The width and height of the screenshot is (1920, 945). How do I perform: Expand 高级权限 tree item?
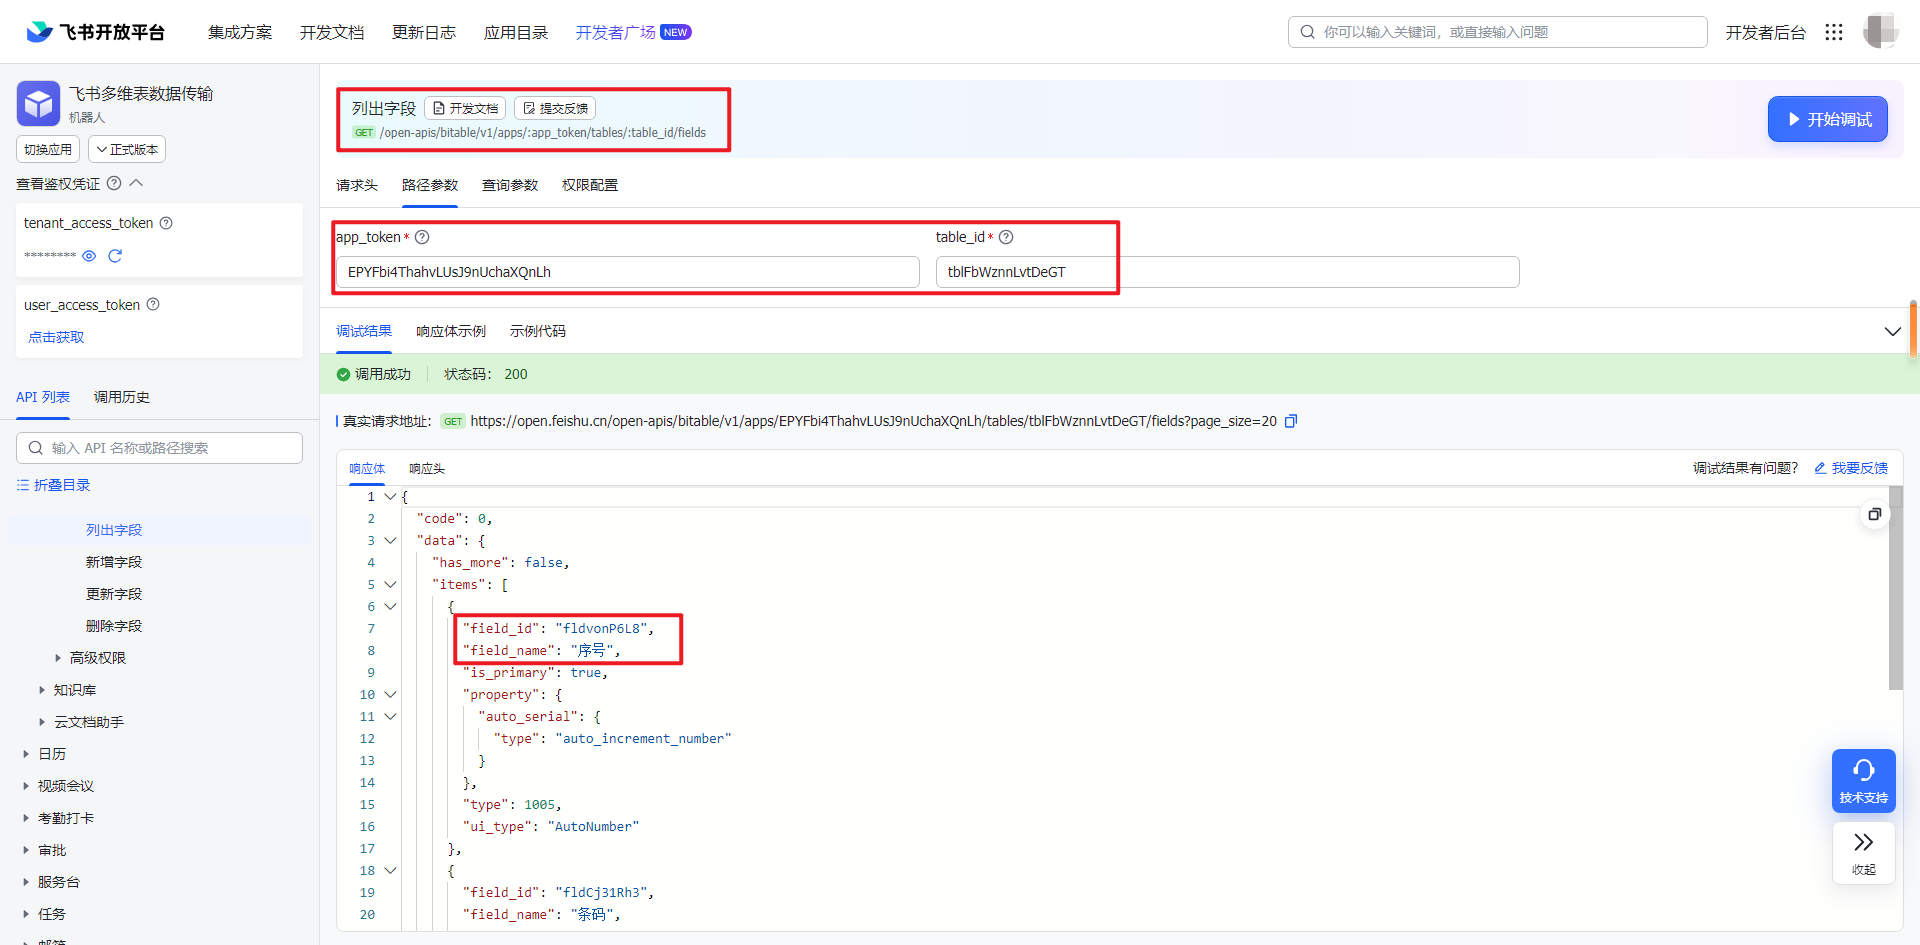click(x=58, y=658)
